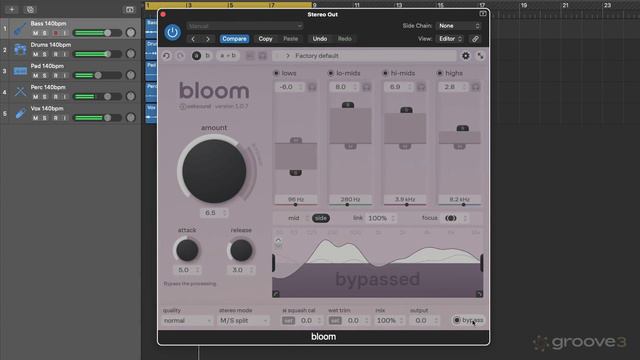Click the Bass 140bpm guitar track icon

coord(20,29)
